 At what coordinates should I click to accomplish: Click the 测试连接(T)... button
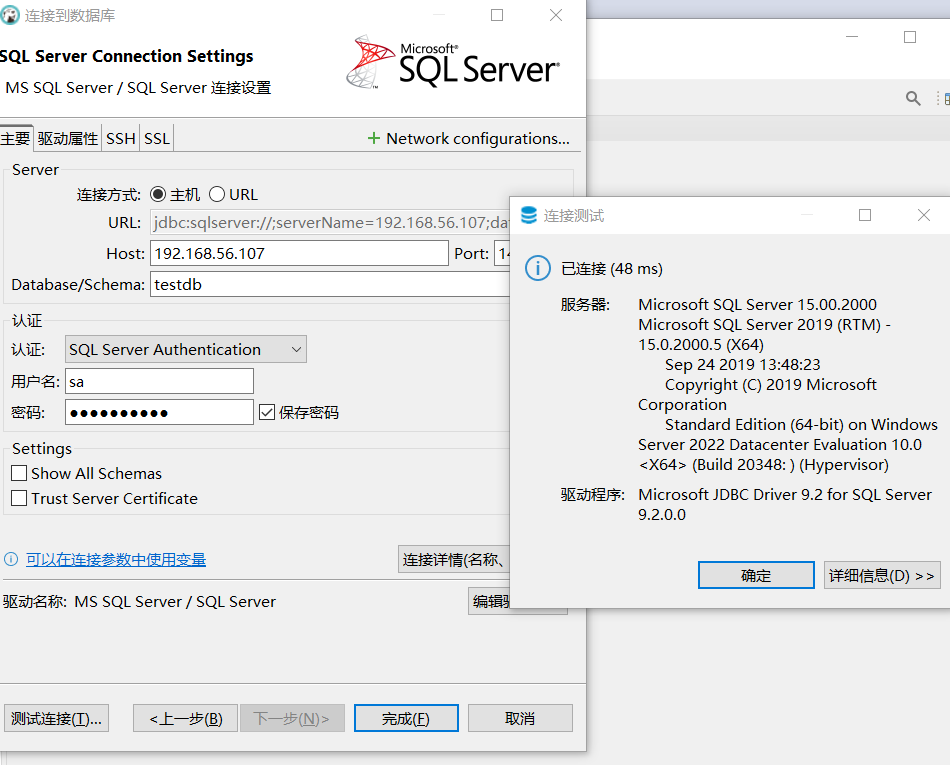pyautogui.click(x=56, y=718)
